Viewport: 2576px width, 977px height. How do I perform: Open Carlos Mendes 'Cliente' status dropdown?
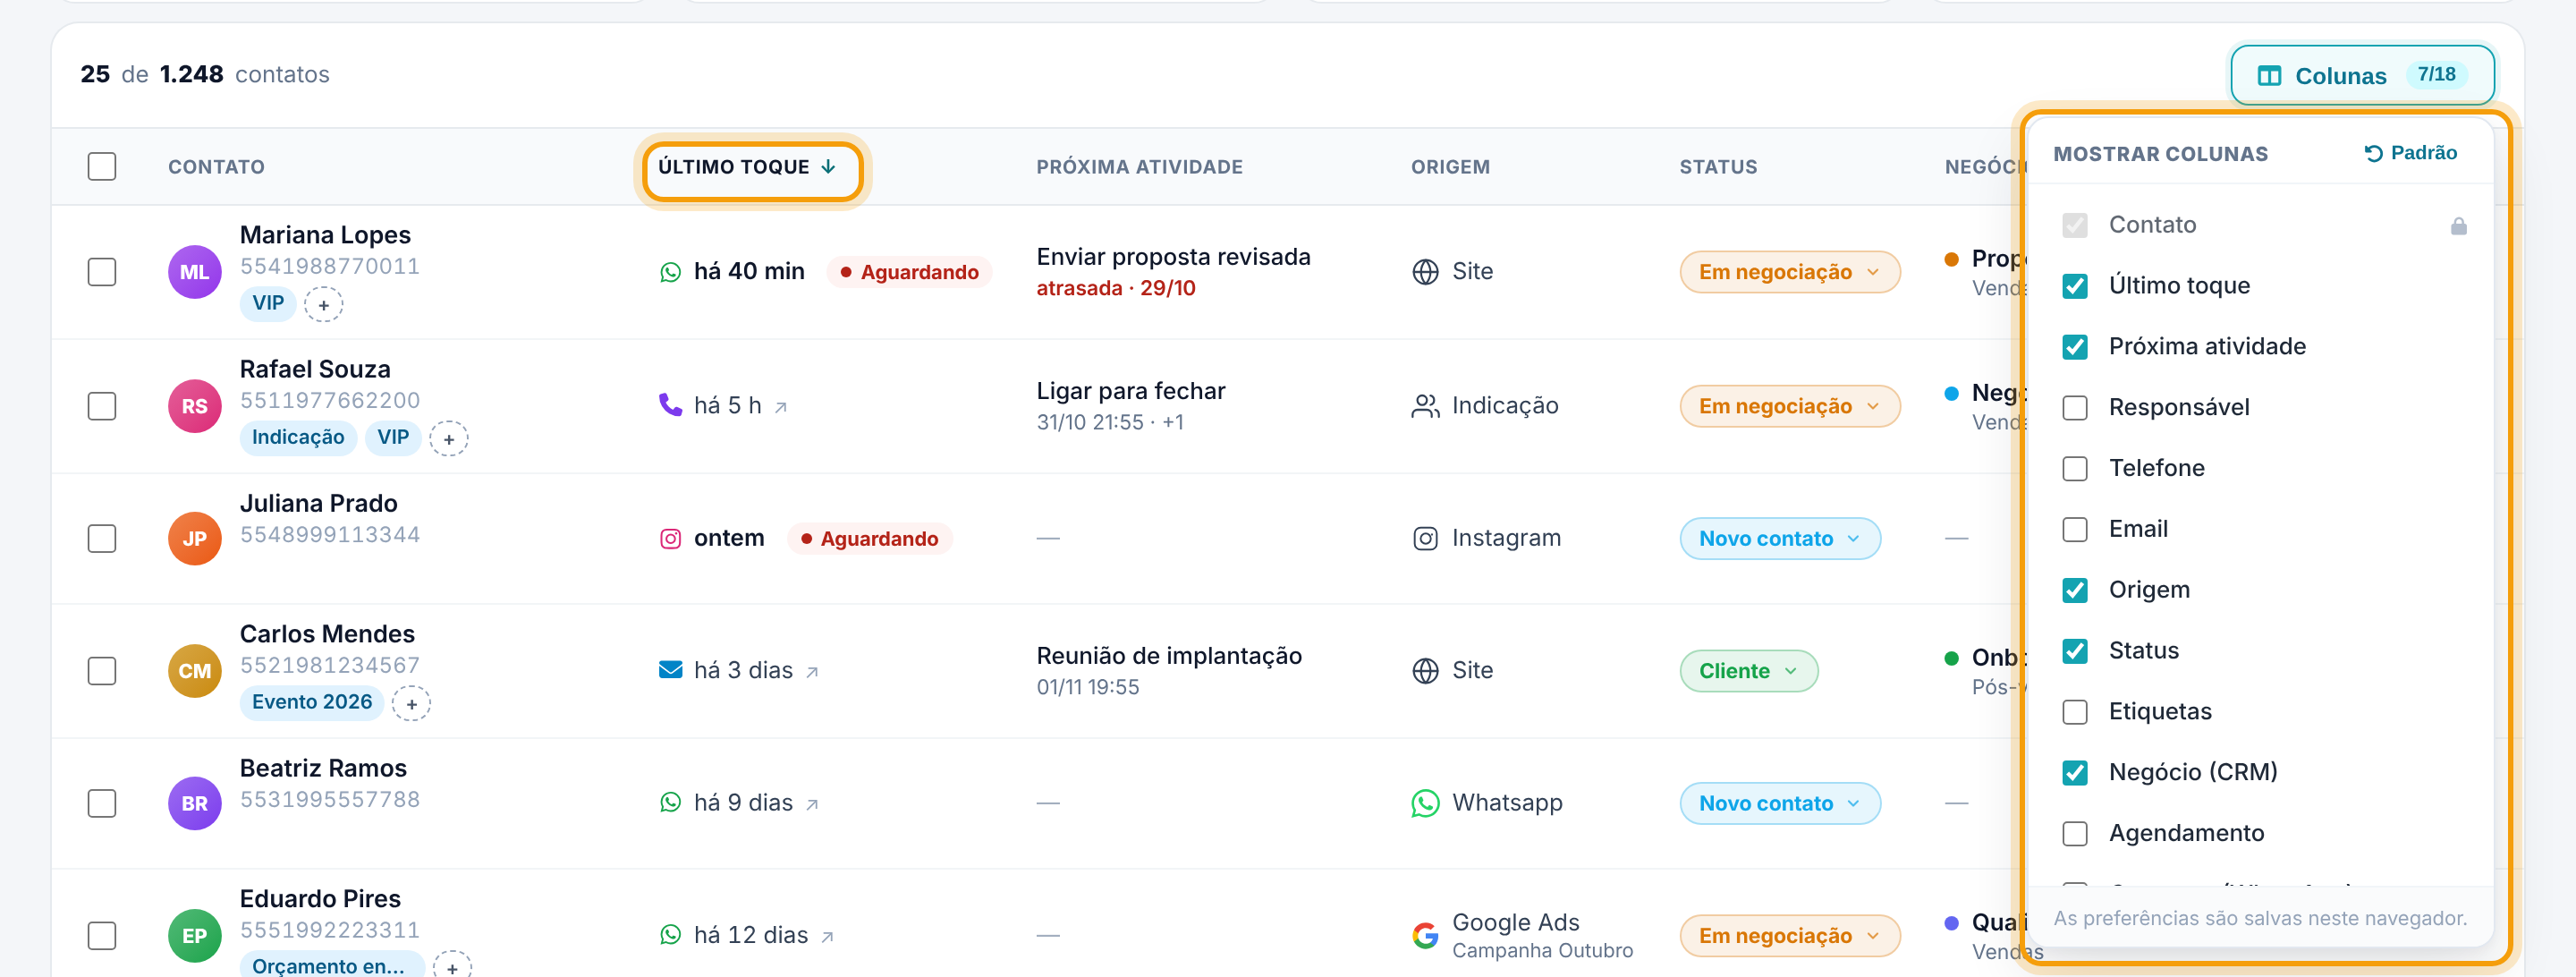[x=1748, y=671]
